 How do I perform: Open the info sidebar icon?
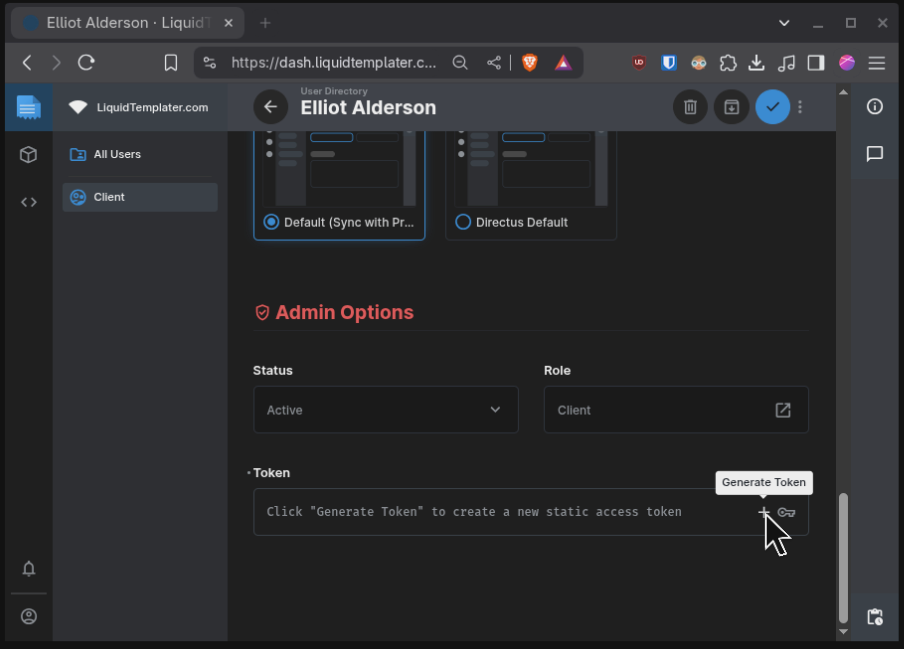coord(875,107)
